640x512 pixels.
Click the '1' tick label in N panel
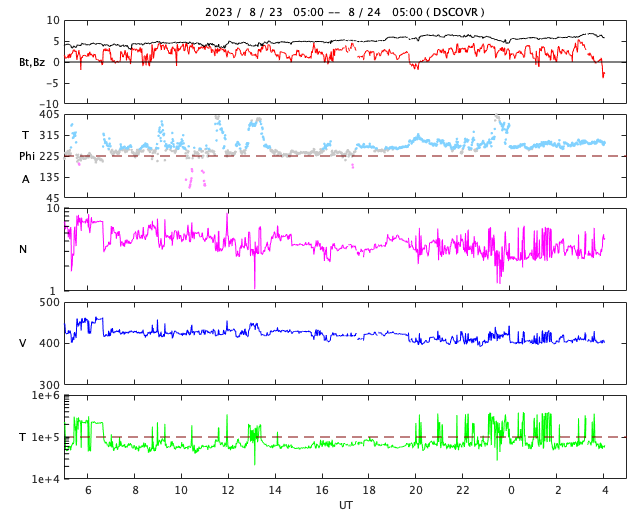point(53,291)
